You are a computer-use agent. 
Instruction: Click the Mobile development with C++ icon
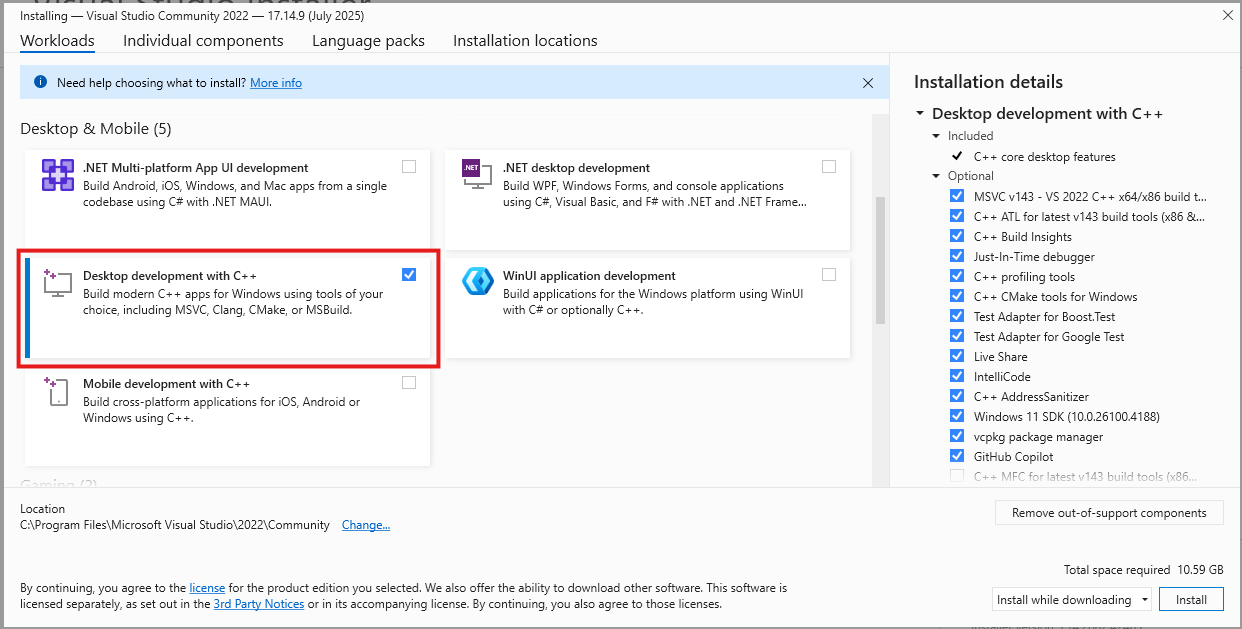click(57, 390)
